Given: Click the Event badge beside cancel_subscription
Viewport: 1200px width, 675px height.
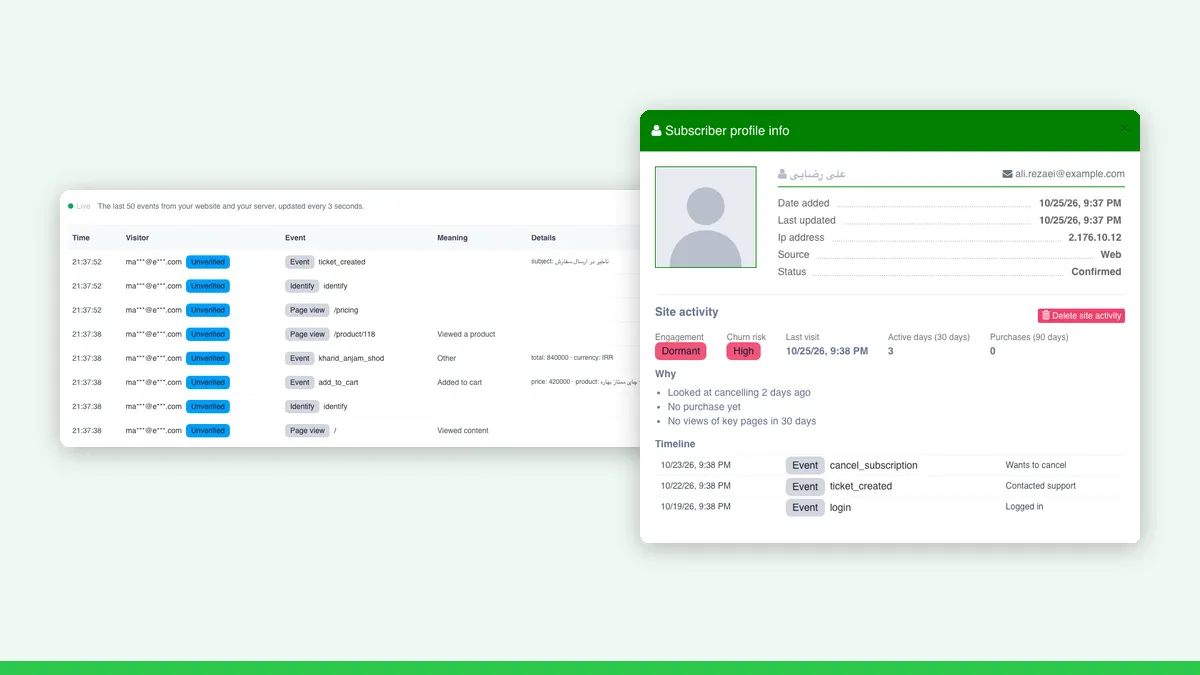Looking at the screenshot, I should pyautogui.click(x=805, y=465).
